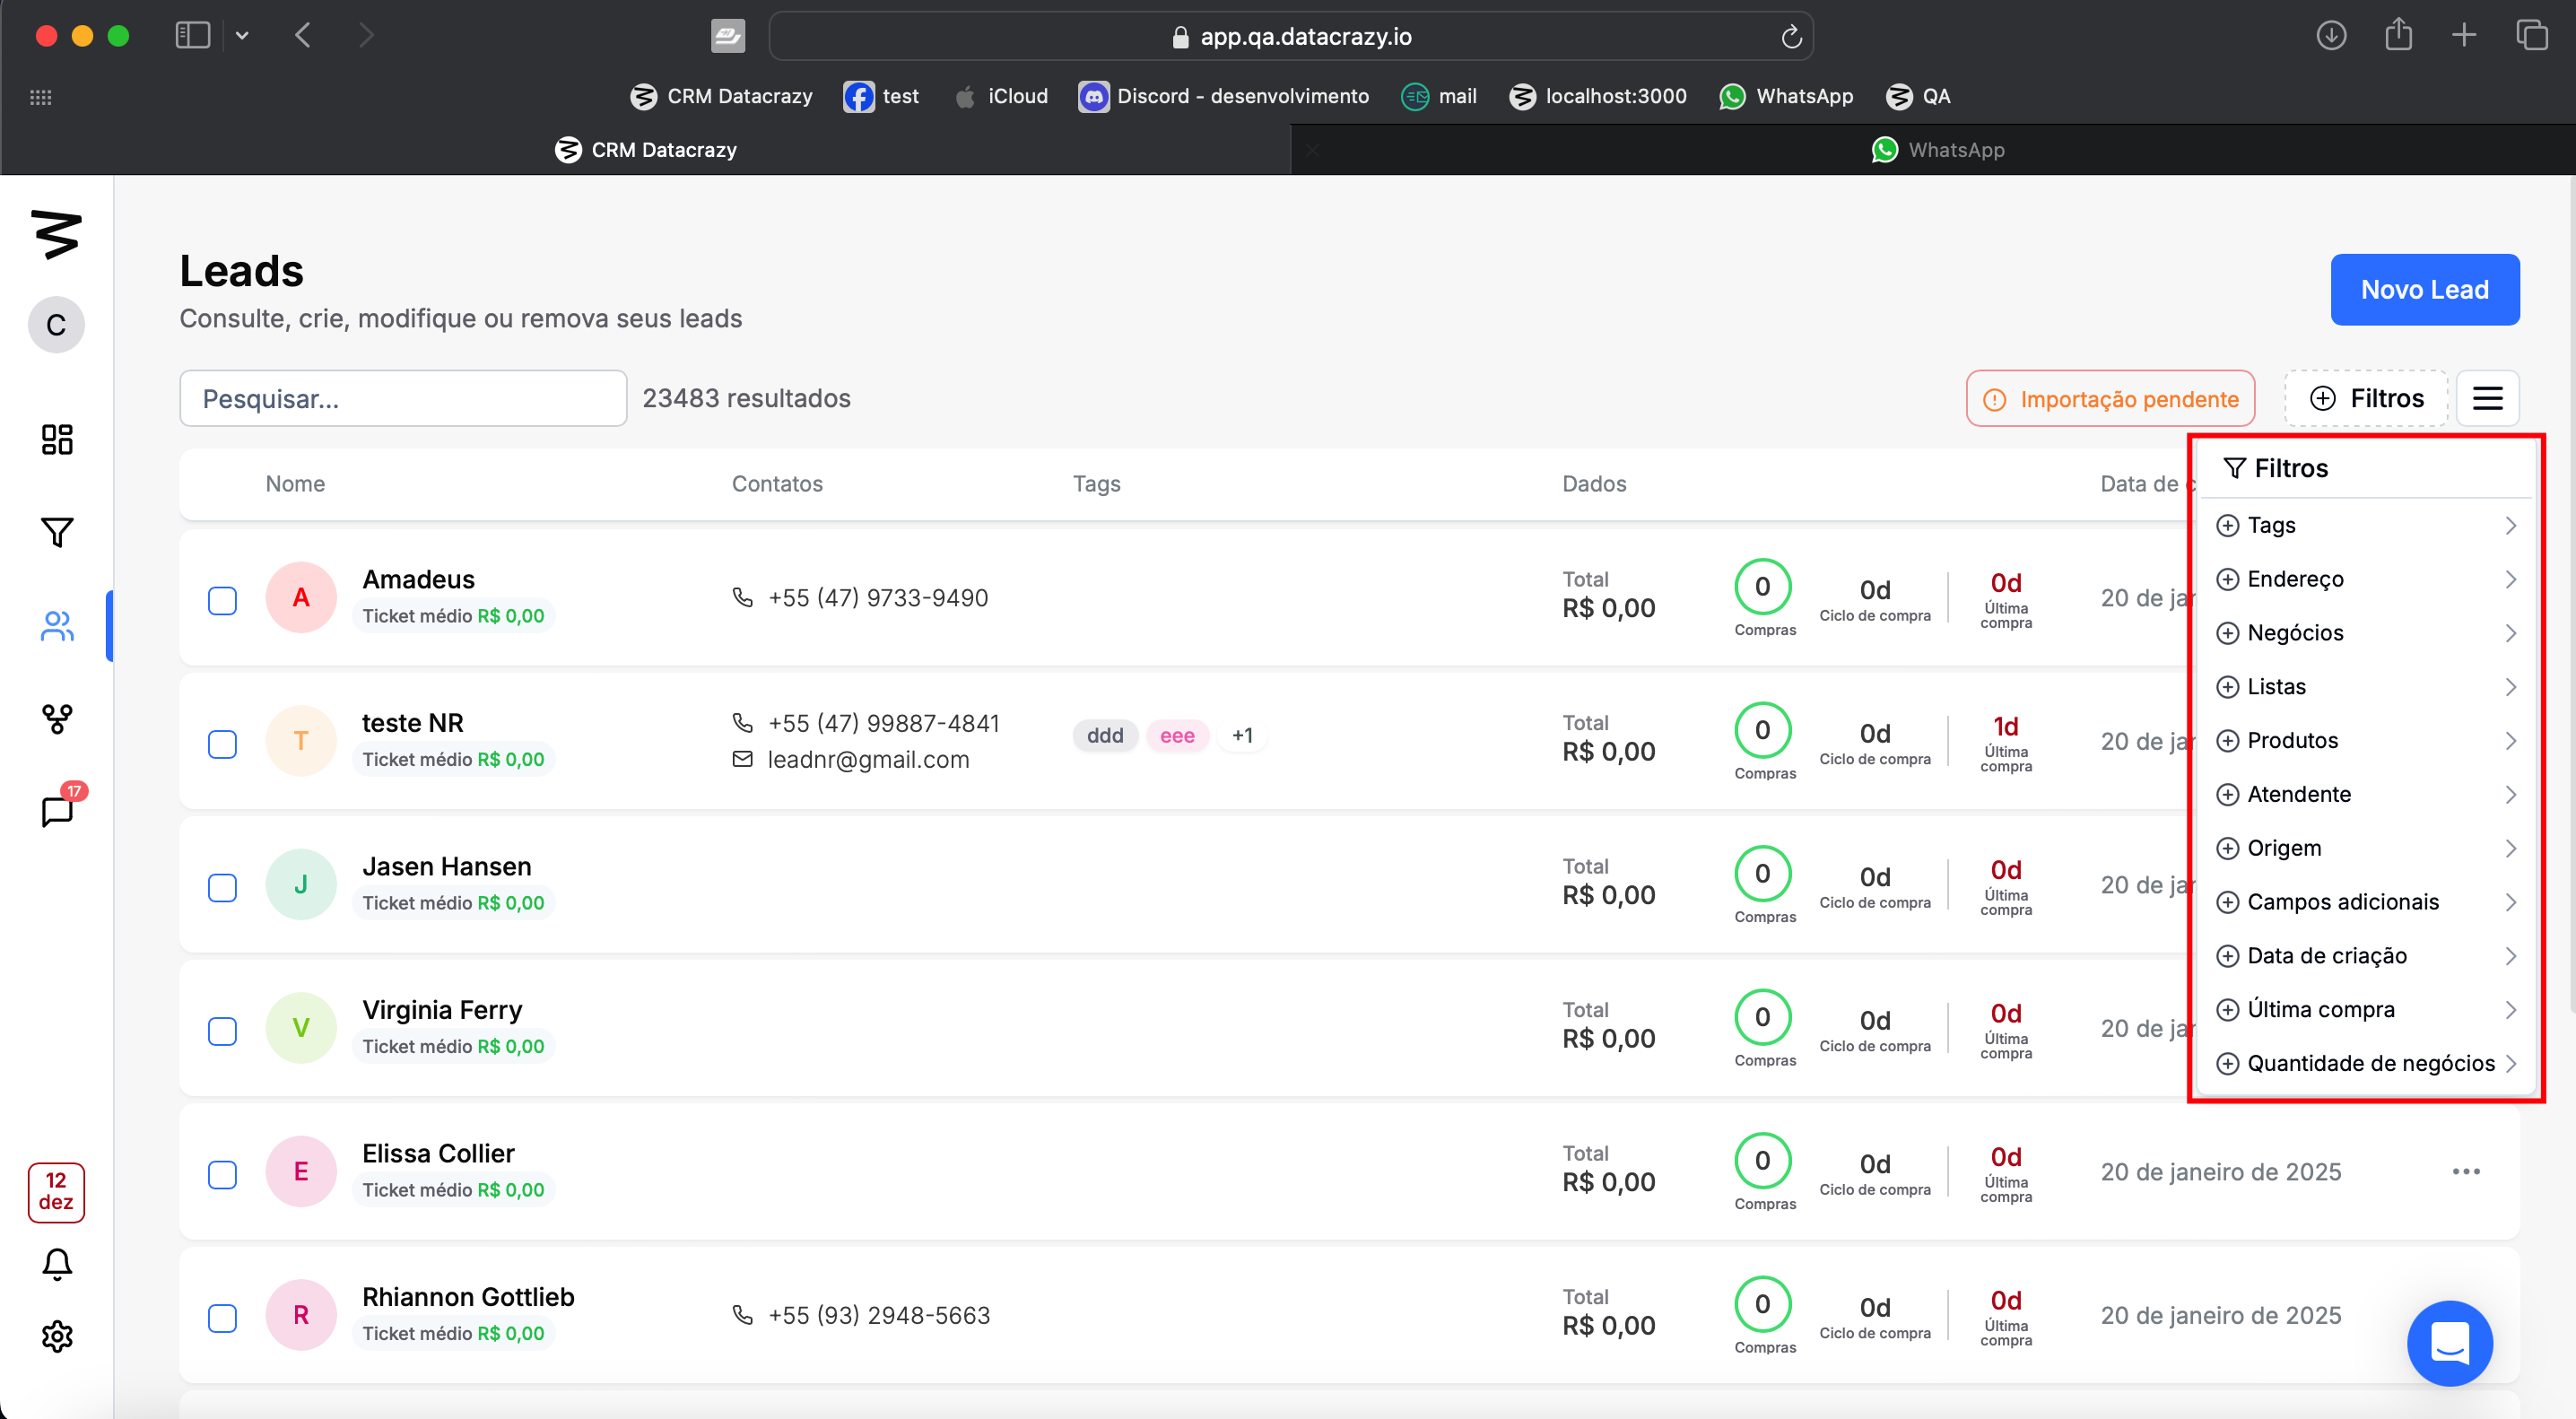
Task: Switch to the WhatsApp browser tab
Action: [1937, 150]
